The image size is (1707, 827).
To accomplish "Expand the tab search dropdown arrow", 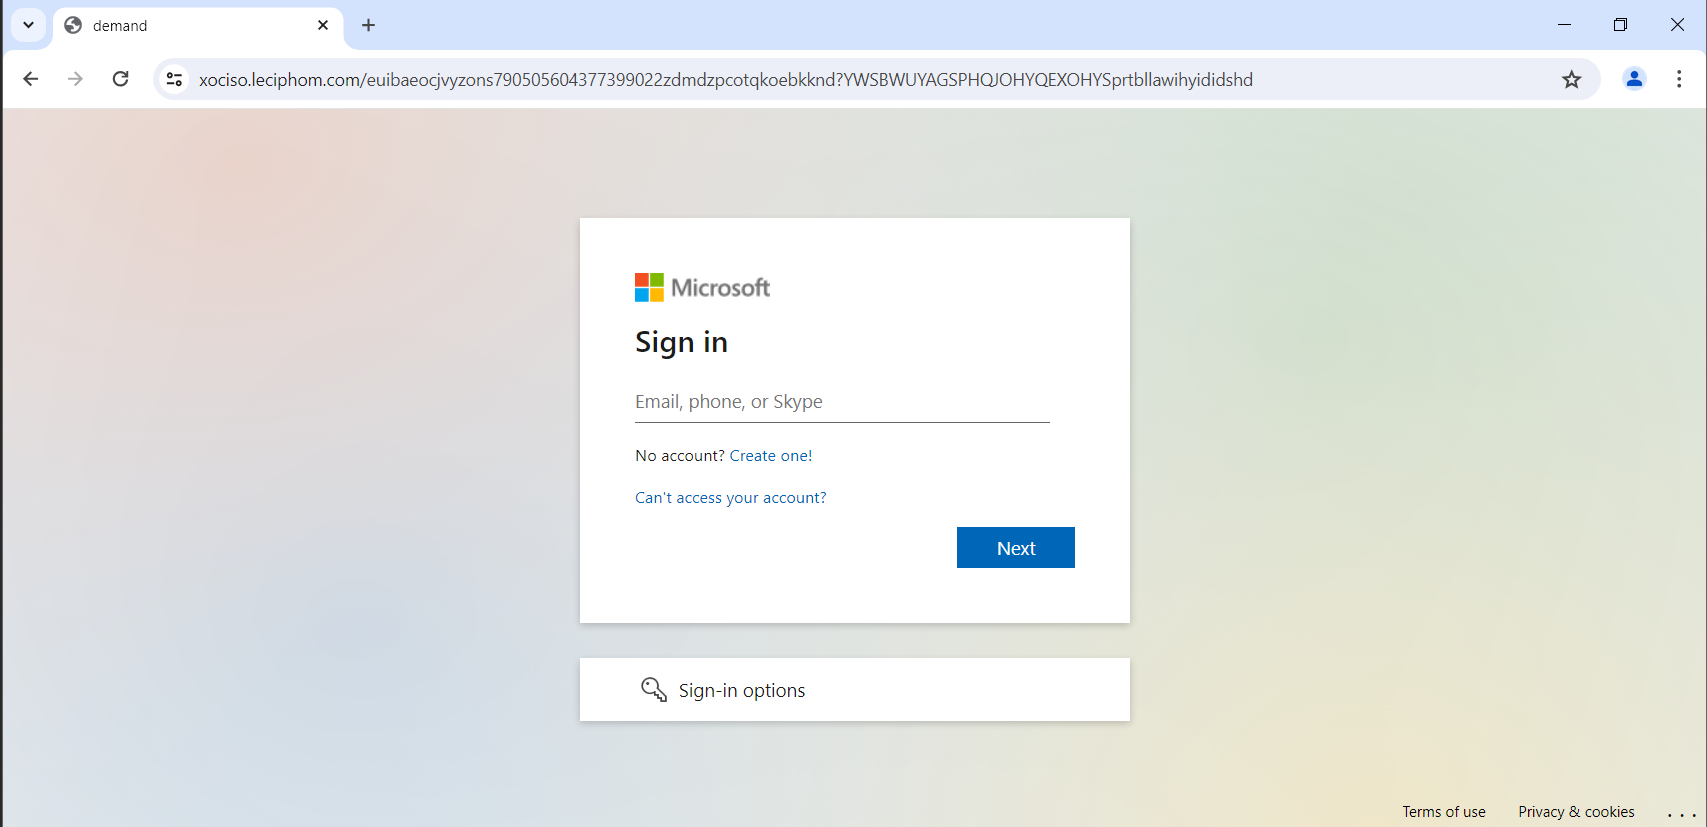I will coord(28,25).
